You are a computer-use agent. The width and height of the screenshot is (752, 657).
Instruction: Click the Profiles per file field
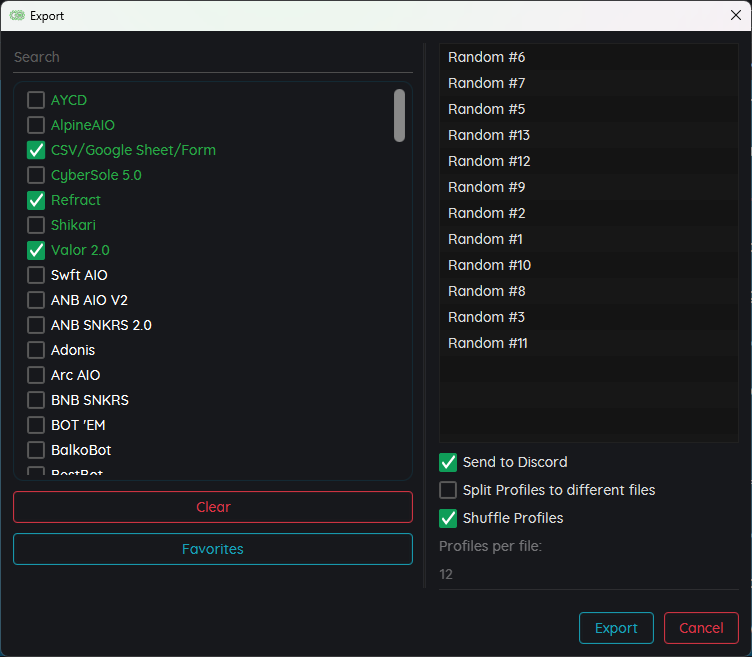(x=588, y=574)
